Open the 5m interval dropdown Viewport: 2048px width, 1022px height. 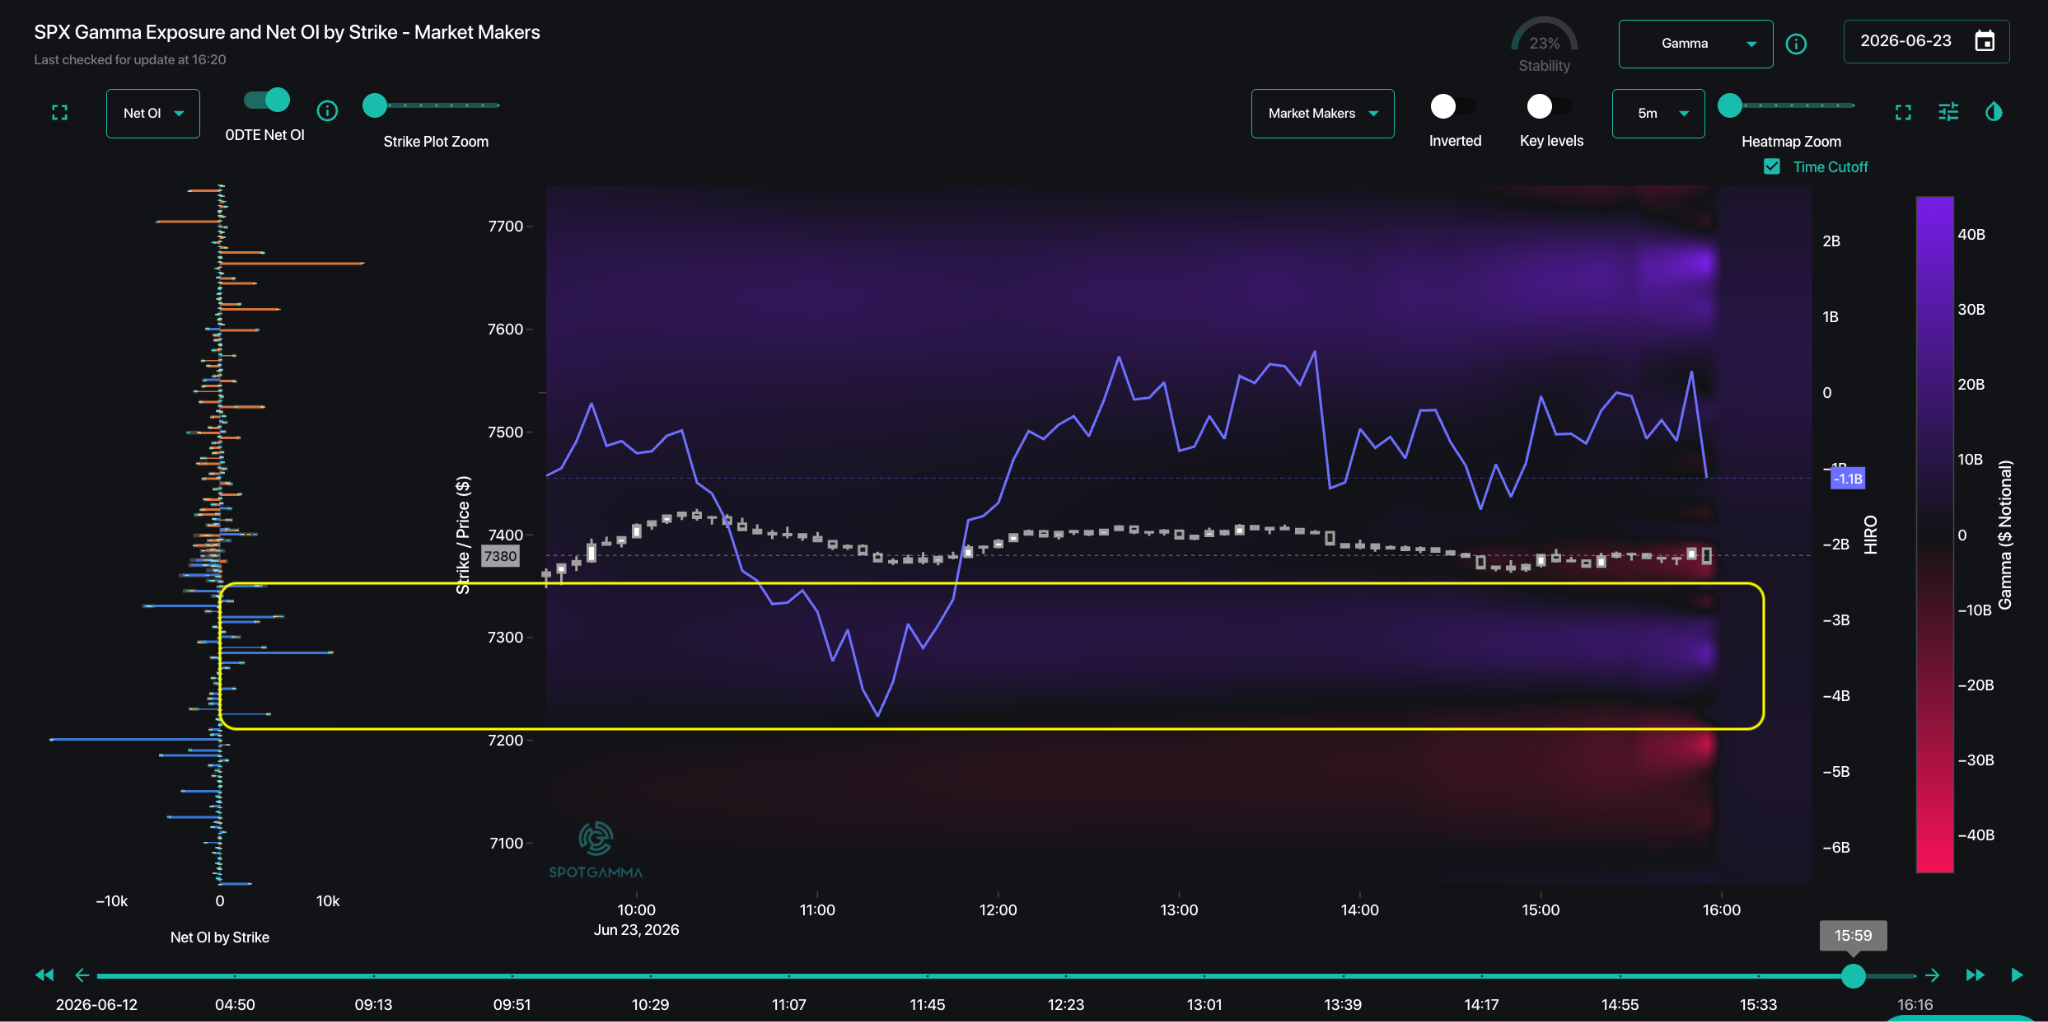(1658, 114)
